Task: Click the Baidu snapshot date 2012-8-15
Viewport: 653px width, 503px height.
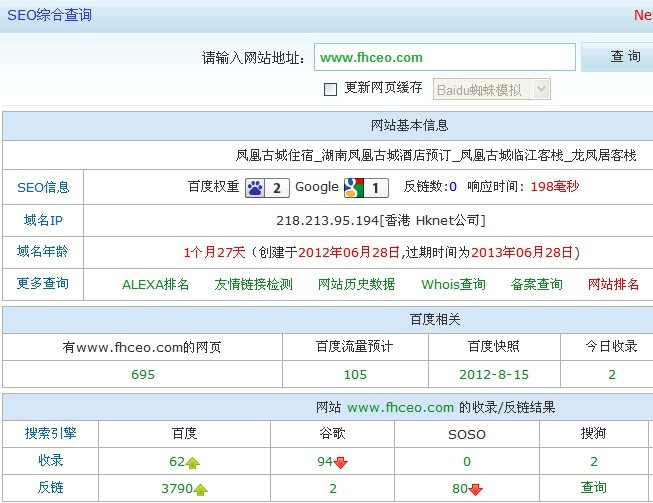Action: pyautogui.click(x=493, y=374)
